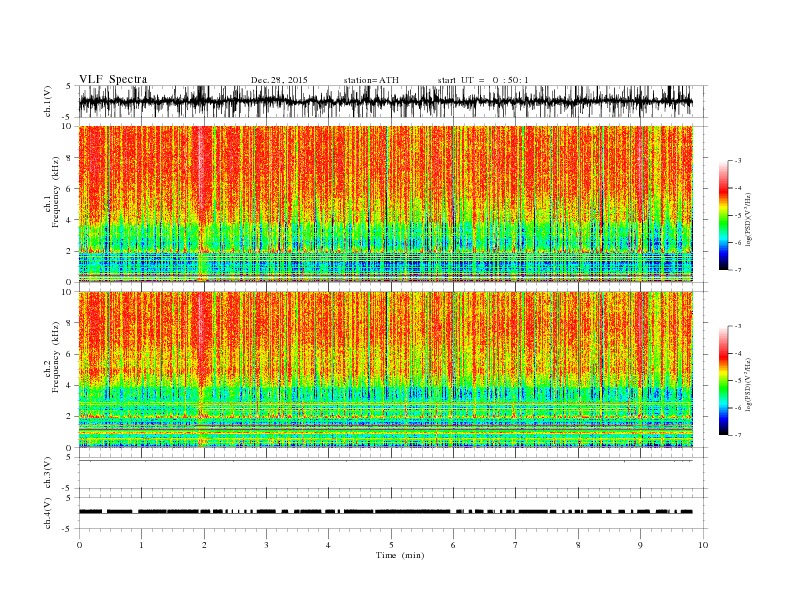Click the 8 kHz tick label of ch.2 spectrogram
This screenshot has height=612, width=792.
[x=70, y=323]
